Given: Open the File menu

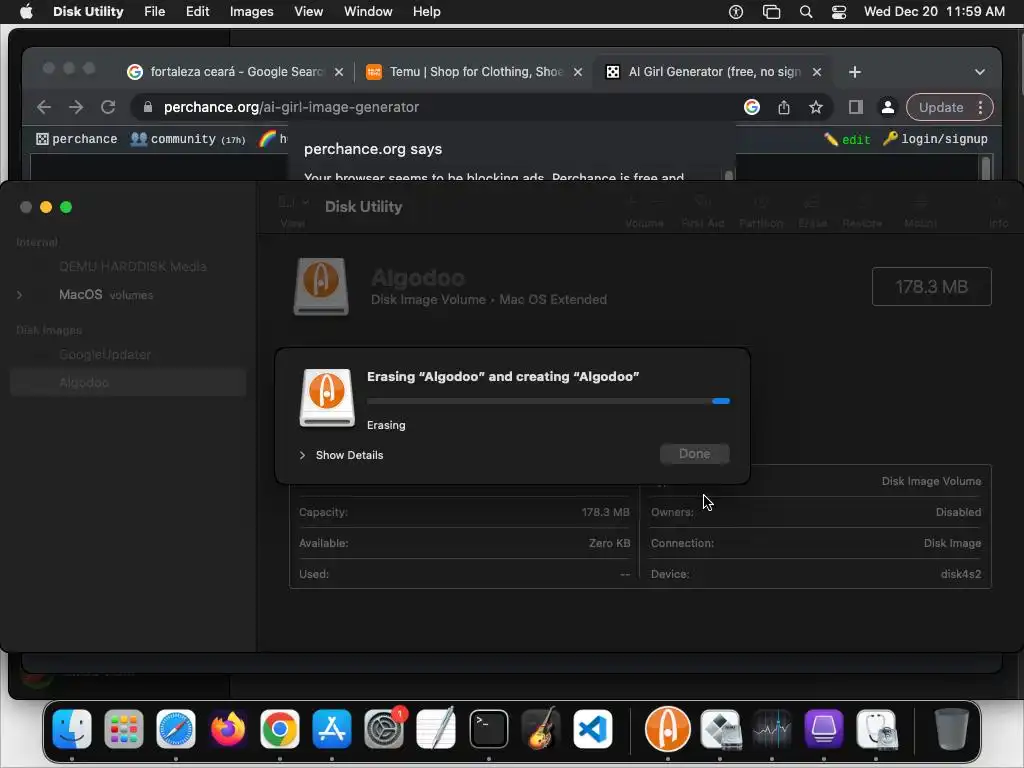Looking at the screenshot, I should pyautogui.click(x=154, y=12).
